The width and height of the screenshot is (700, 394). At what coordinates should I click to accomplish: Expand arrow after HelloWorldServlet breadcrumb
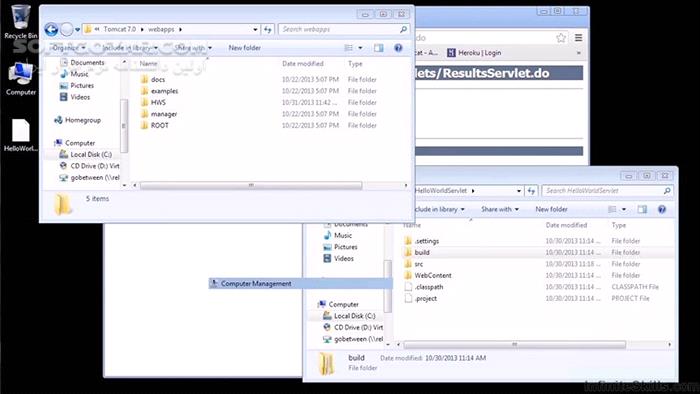tap(473, 191)
